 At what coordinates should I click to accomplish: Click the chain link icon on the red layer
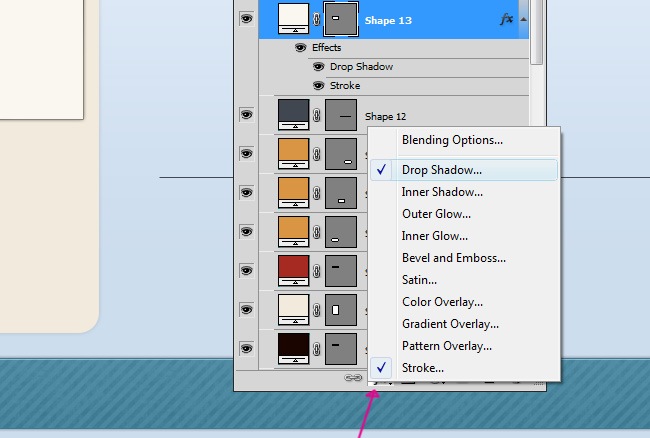[x=317, y=271]
